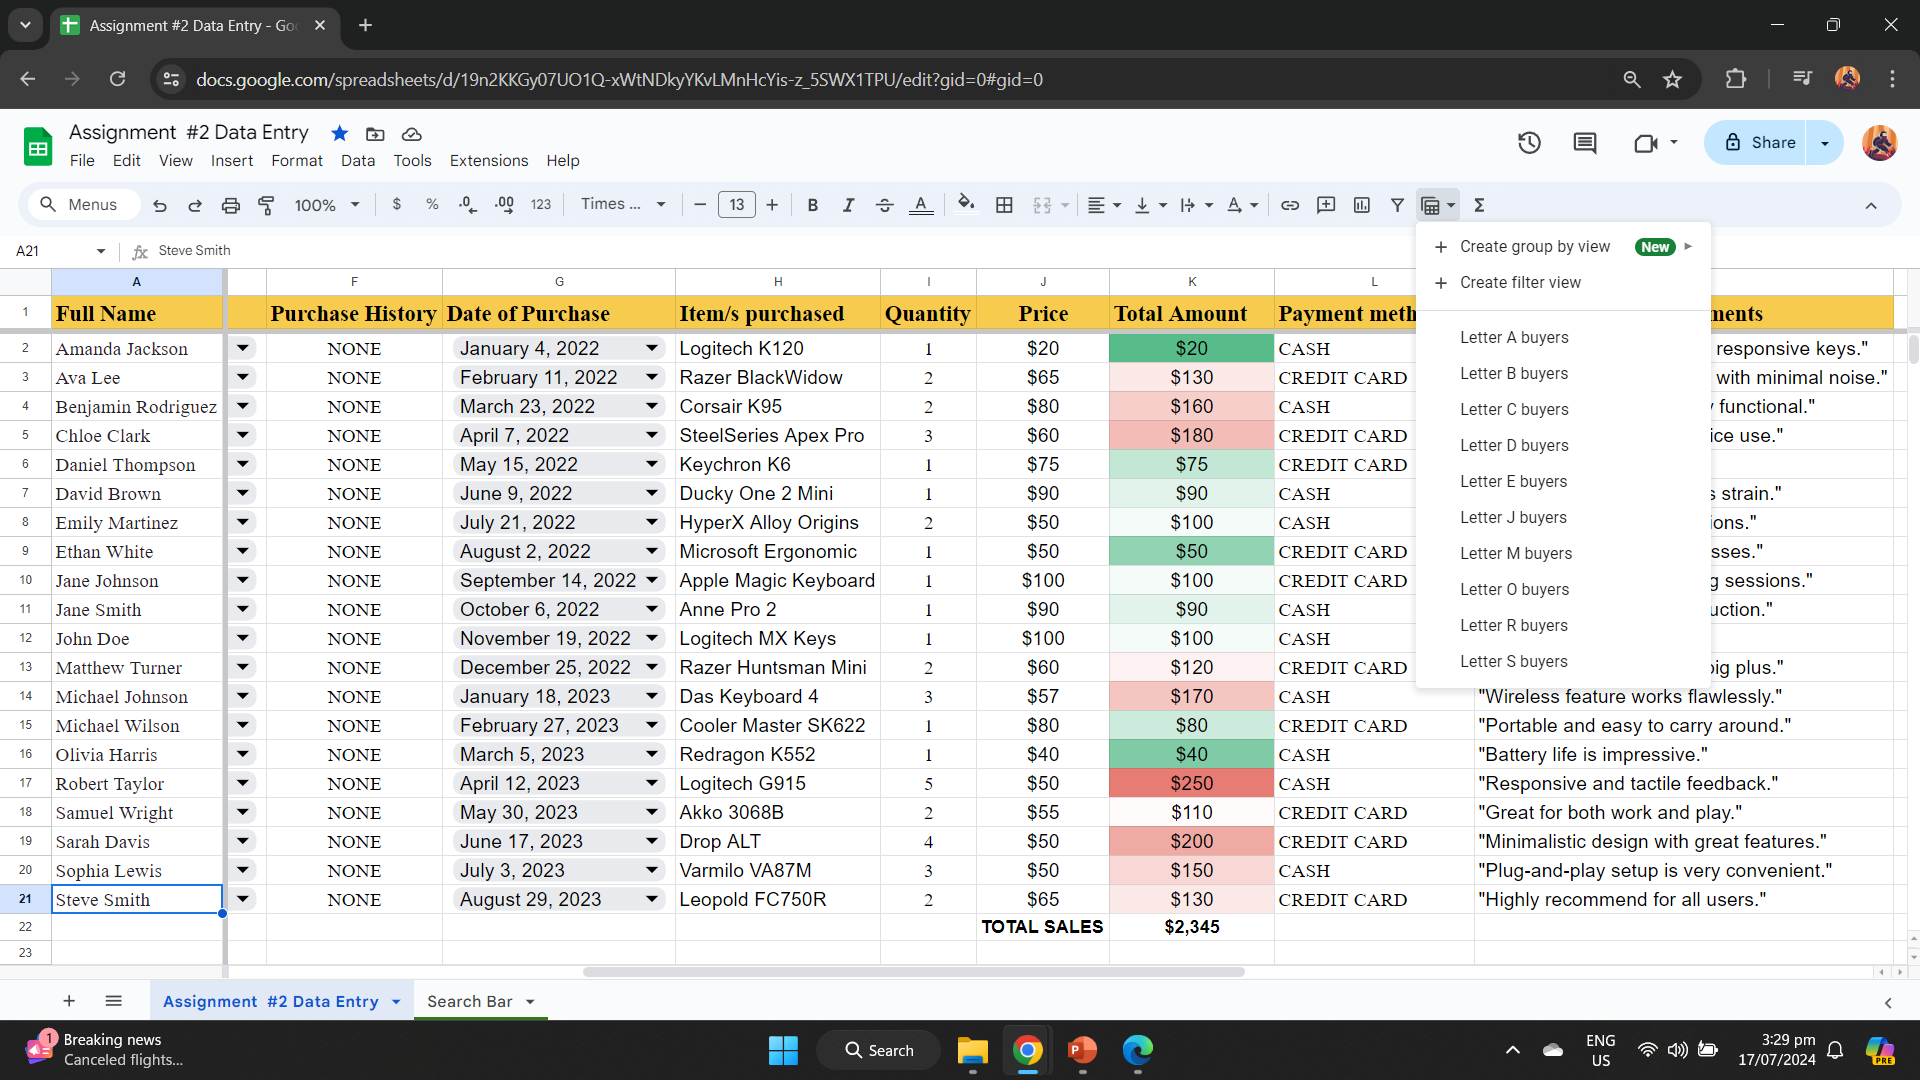Viewport: 1920px width, 1080px height.
Task: Switch to the Search Bar sheet tab
Action: point(469,1001)
